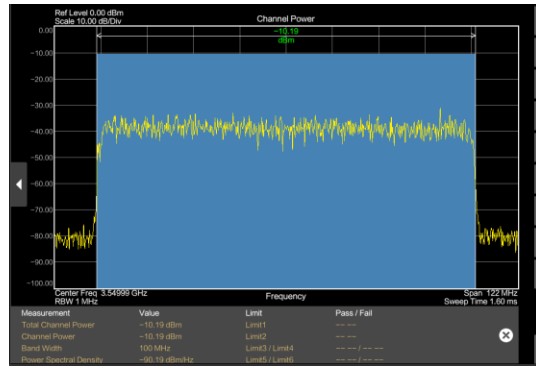Click the -50.00 y-axis label
The width and height of the screenshot is (548, 381).
click(x=42, y=158)
